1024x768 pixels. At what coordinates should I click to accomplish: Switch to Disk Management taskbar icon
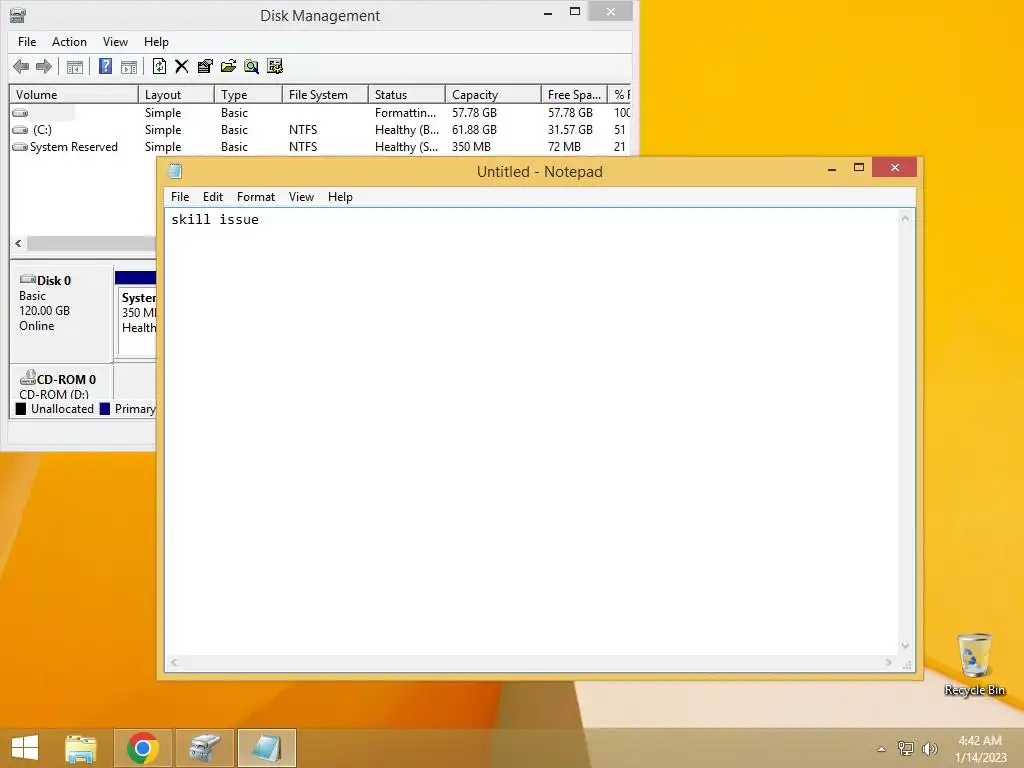pyautogui.click(x=205, y=748)
